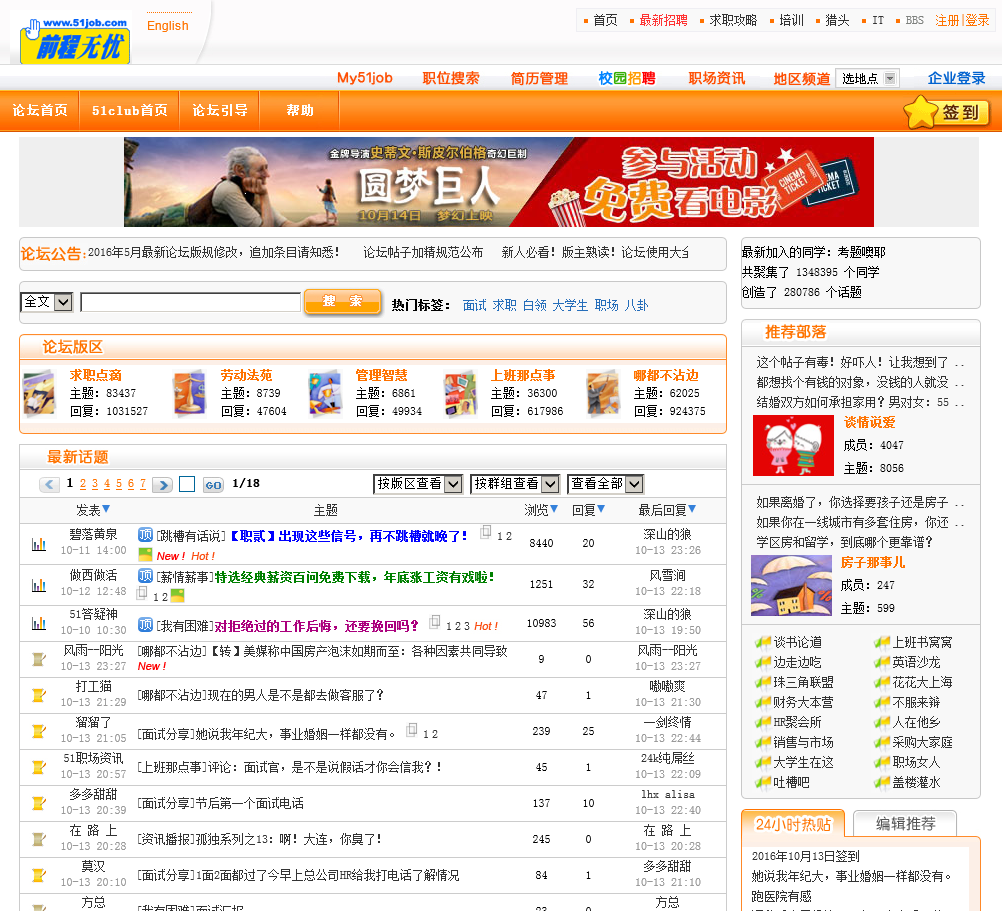Sort by 最后回复 arrow
The width and height of the screenshot is (1002, 911).
click(693, 509)
